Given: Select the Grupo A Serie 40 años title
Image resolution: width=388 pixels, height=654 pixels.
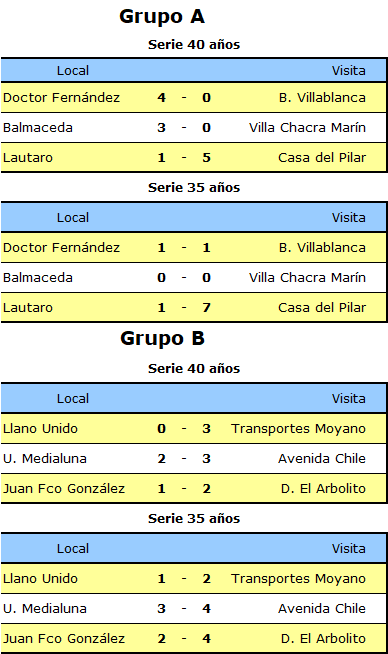Looking at the screenshot, I should 194,45.
